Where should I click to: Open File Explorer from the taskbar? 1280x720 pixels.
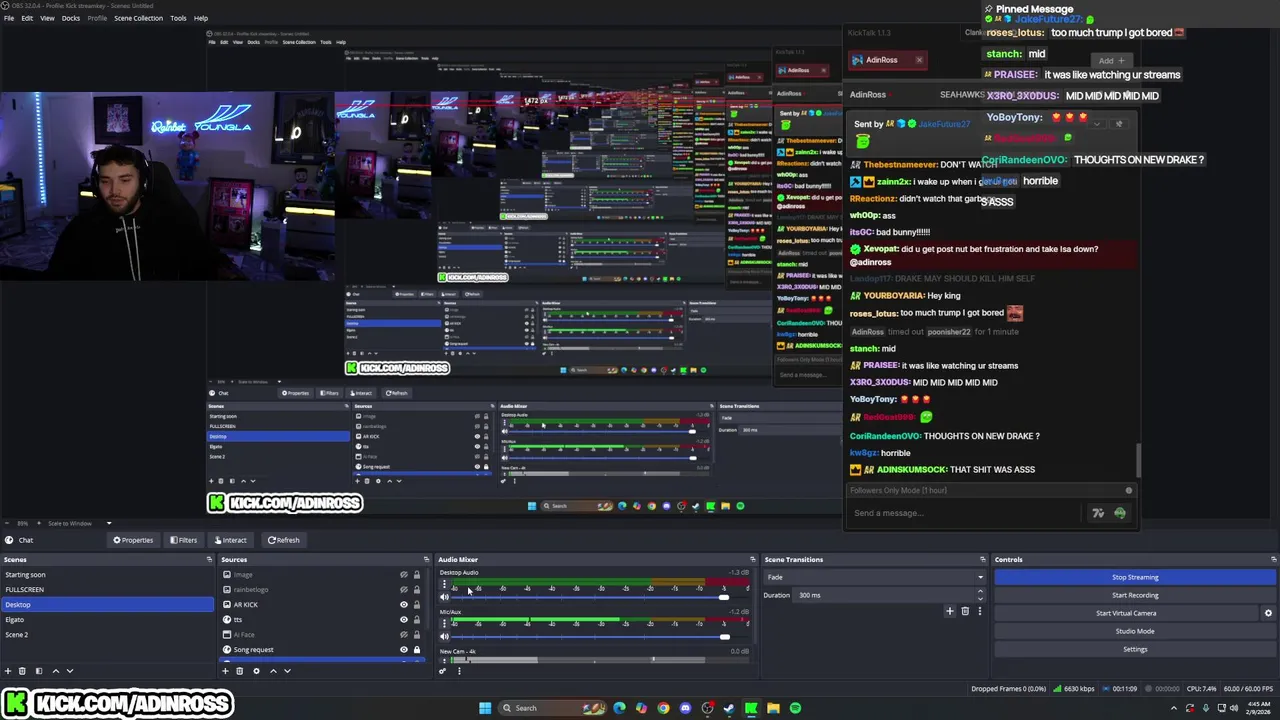coord(773,708)
